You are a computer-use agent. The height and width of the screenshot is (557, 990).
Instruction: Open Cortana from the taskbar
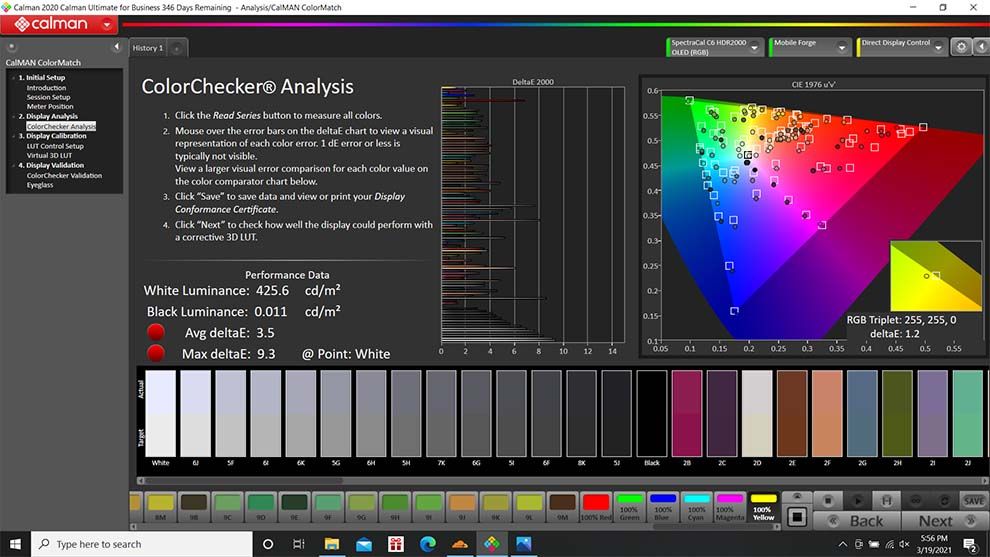point(268,544)
